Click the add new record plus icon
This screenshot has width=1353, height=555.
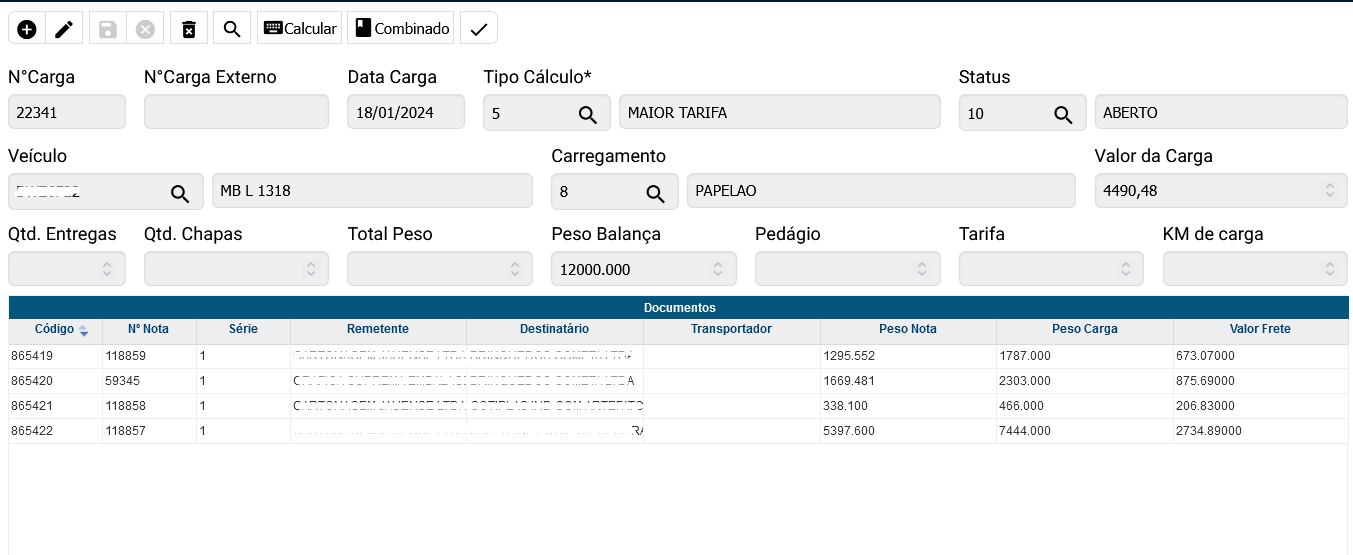[27, 29]
